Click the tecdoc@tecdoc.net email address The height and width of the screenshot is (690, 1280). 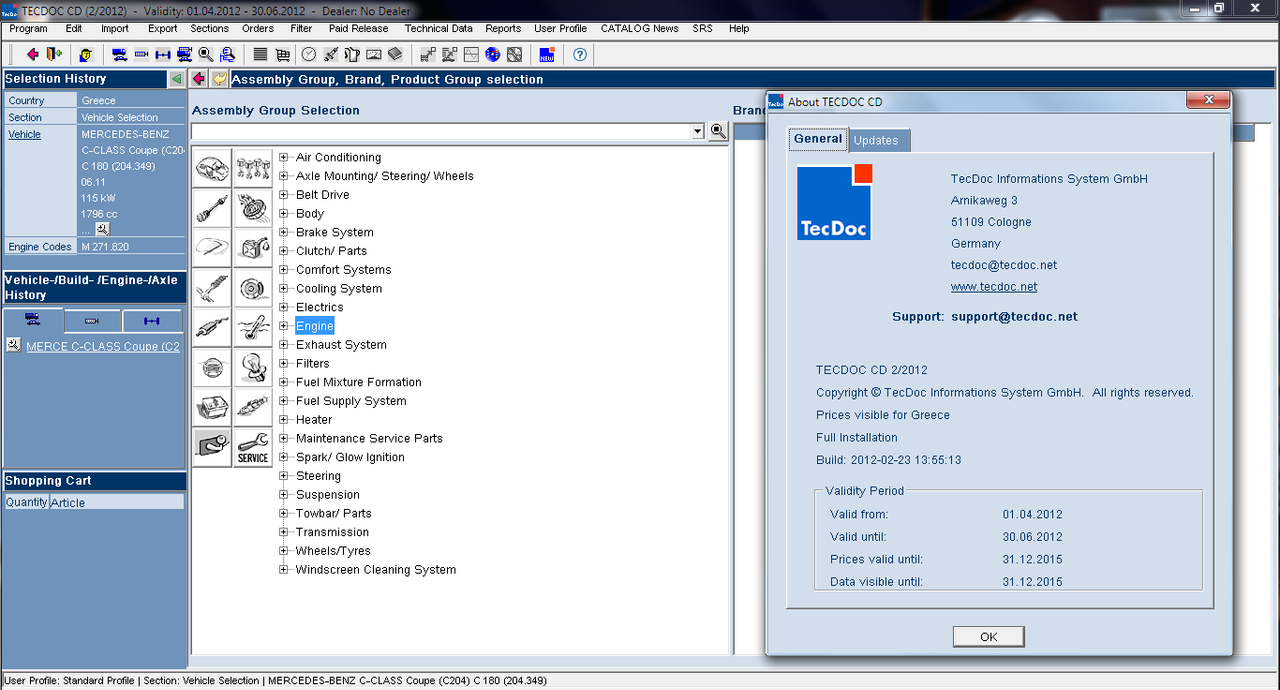click(x=1004, y=265)
